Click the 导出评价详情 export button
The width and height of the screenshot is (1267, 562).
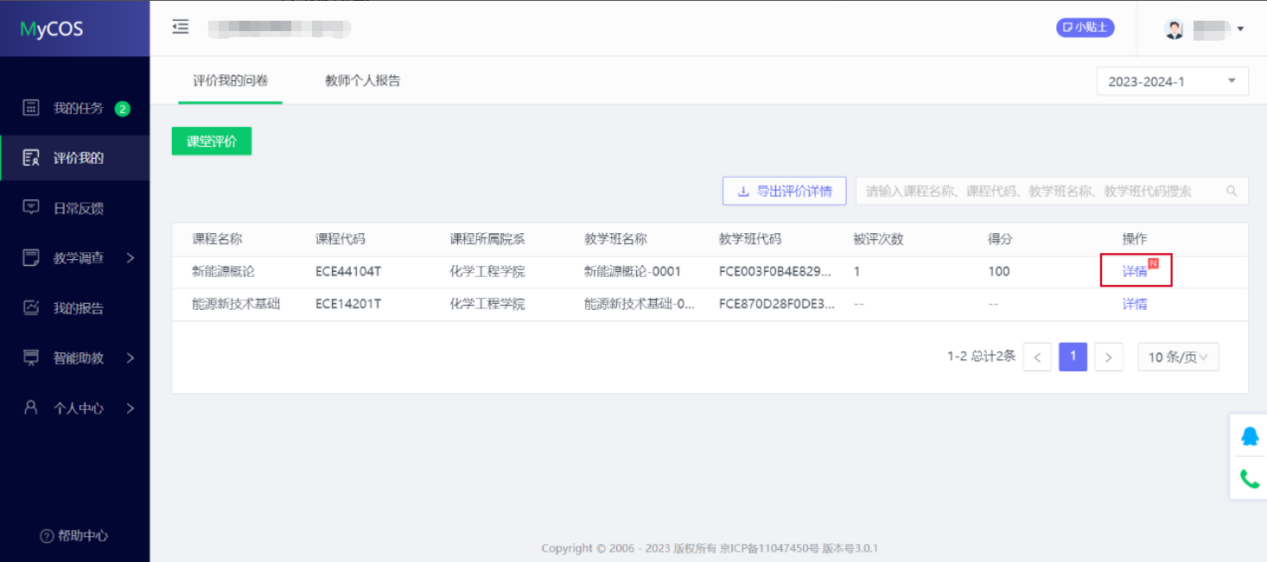pyautogui.click(x=784, y=191)
